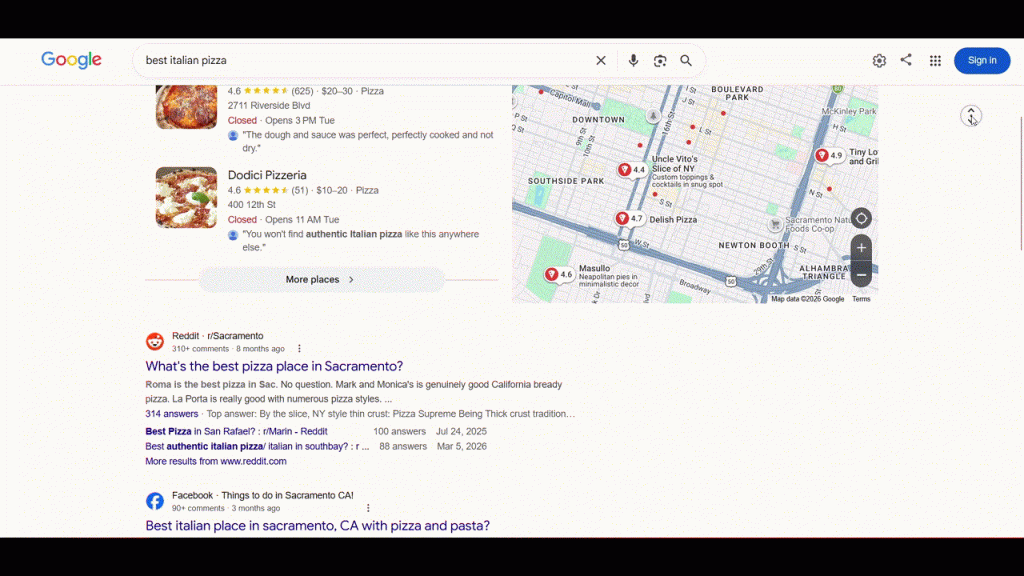
Task: Clear the search box text
Action: click(601, 60)
